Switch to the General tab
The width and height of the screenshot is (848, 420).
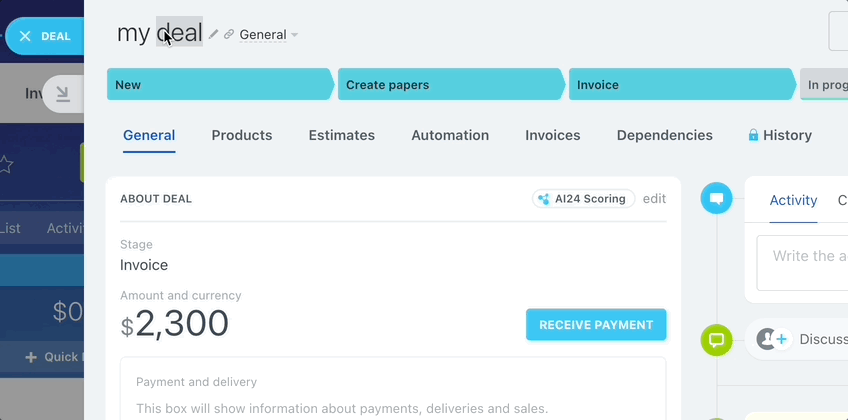click(x=149, y=135)
